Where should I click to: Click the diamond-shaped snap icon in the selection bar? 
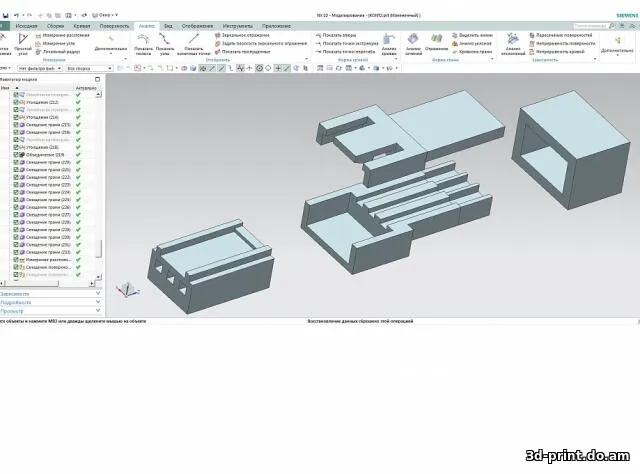(x=268, y=68)
